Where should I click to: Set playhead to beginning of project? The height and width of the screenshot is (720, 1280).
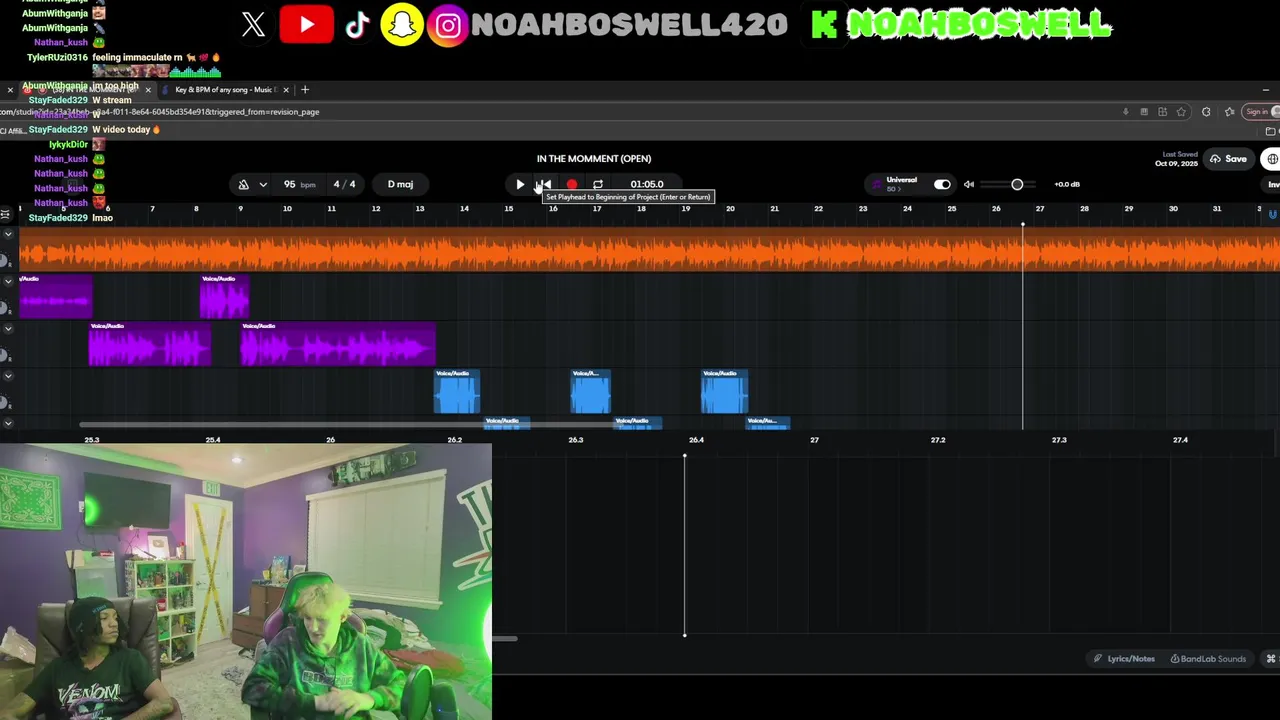pos(545,184)
